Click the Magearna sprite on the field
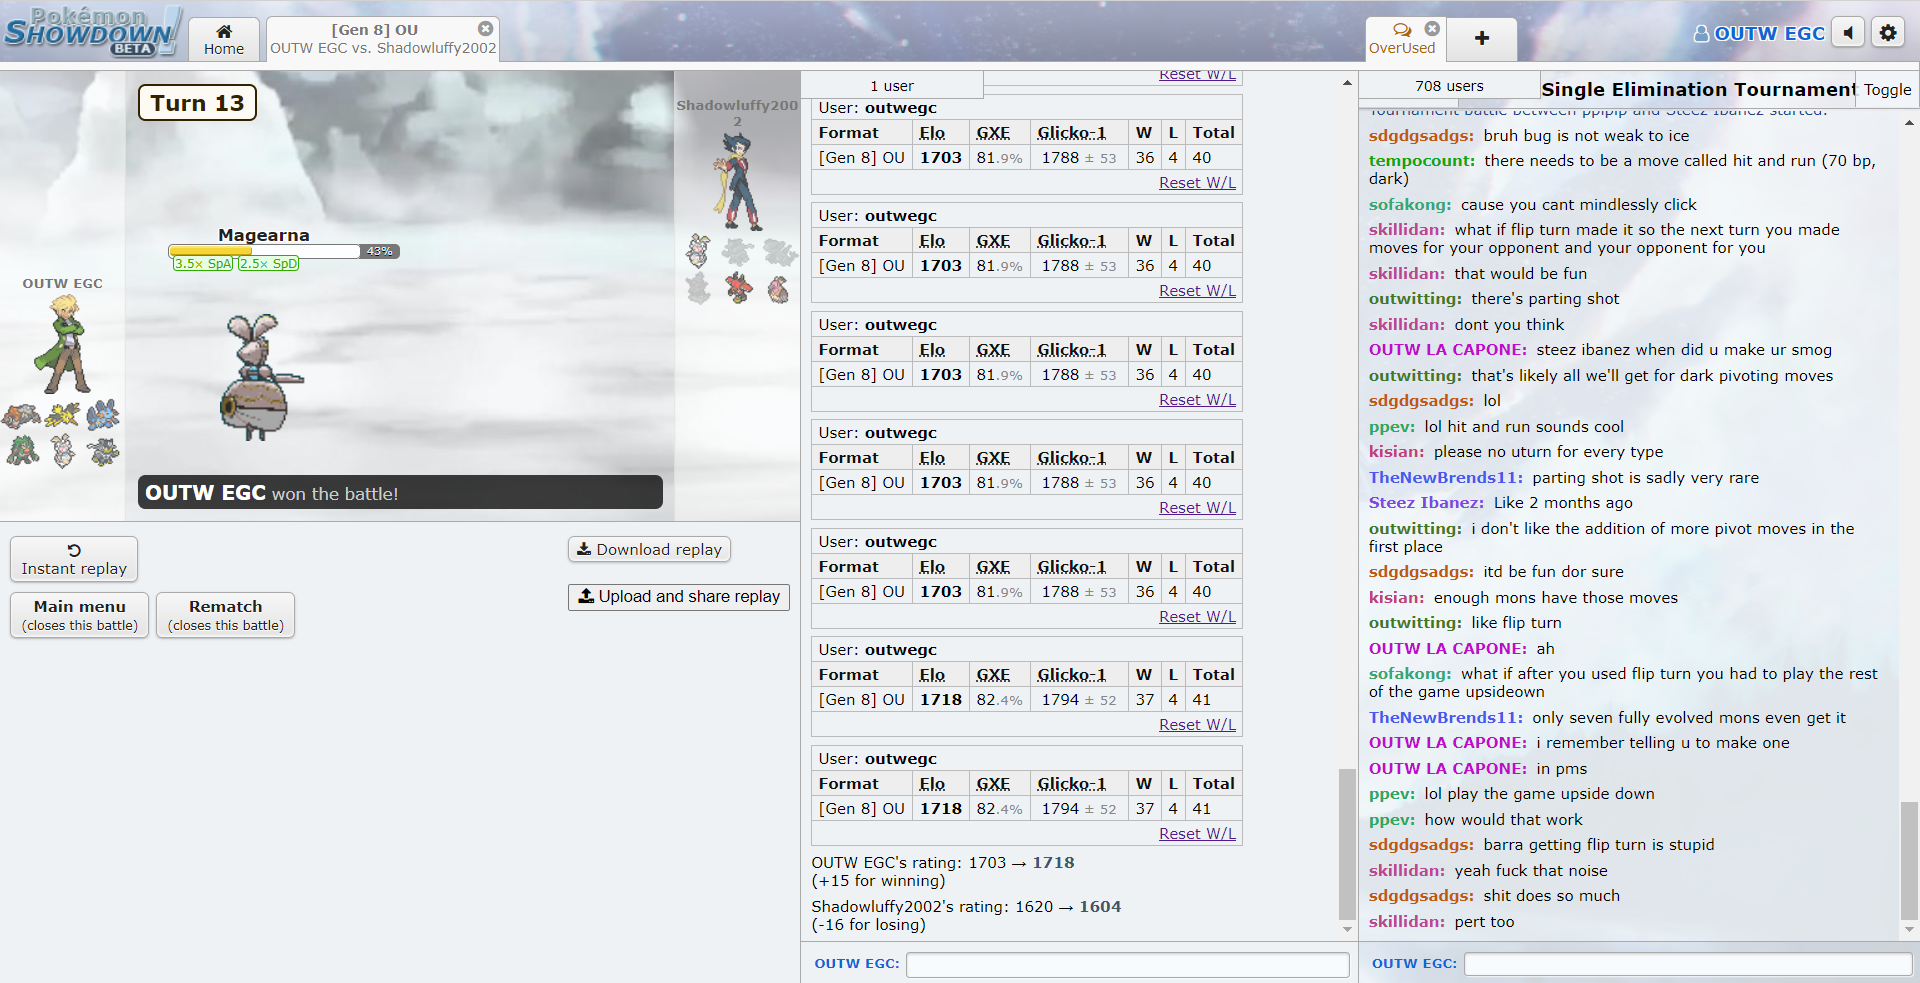 point(260,377)
